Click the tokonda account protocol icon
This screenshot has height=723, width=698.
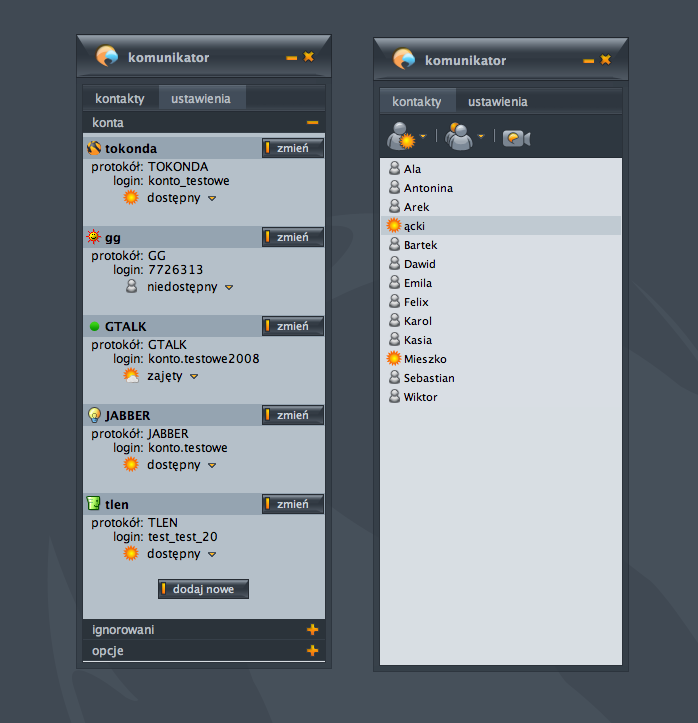[94, 148]
